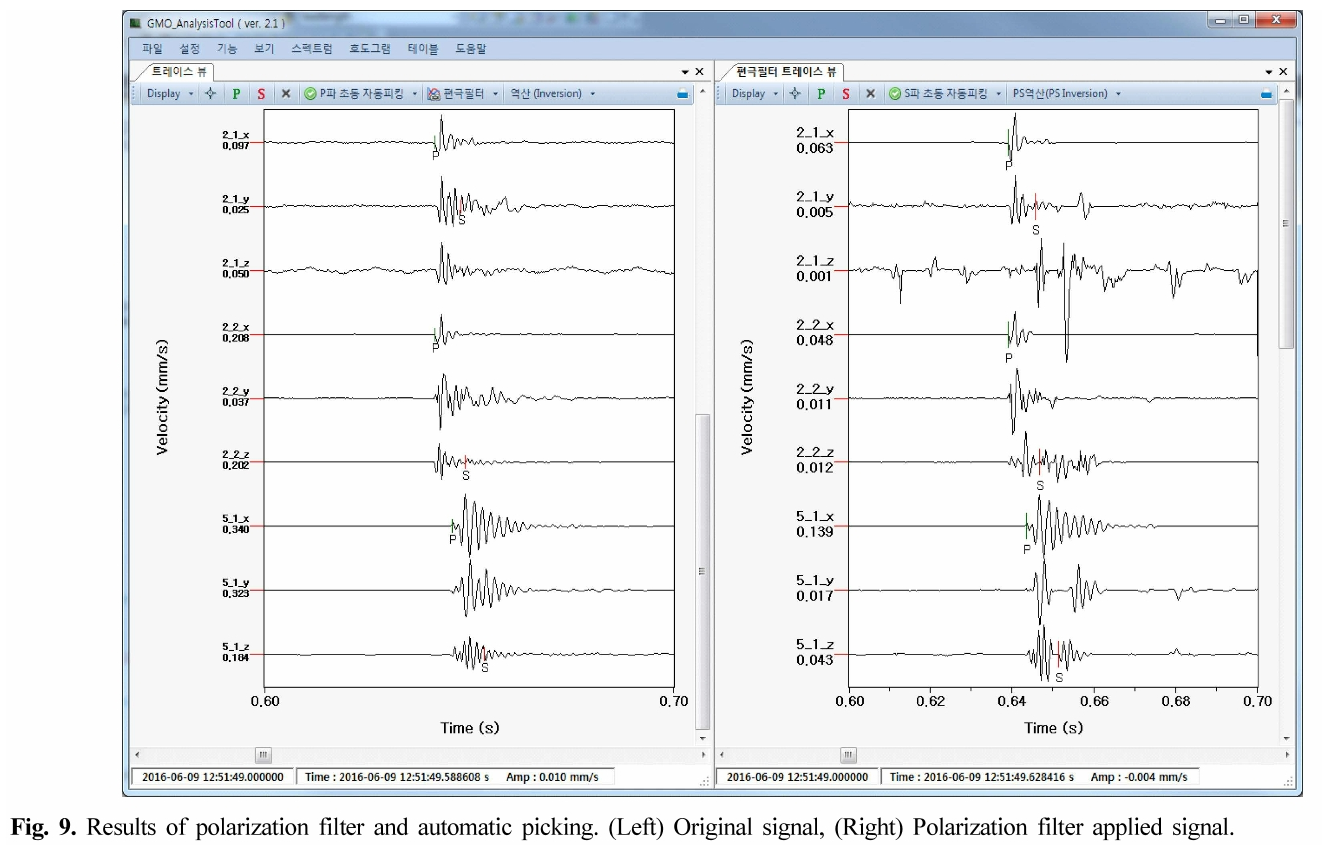Viewport: 1322px width, 845px height.
Task: Click left panel scroll-up arrow
Action: click(x=702, y=92)
